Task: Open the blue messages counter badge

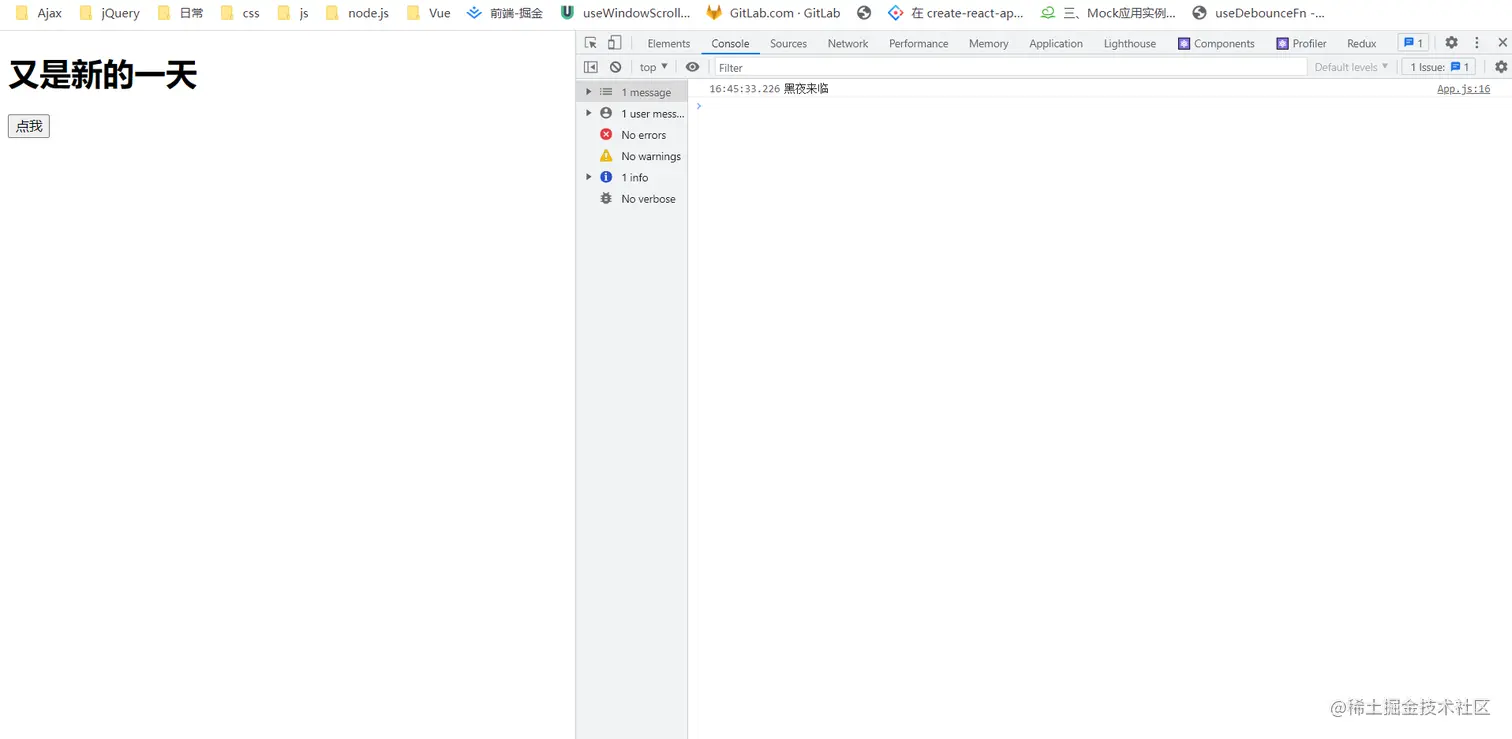Action: pyautogui.click(x=1413, y=43)
